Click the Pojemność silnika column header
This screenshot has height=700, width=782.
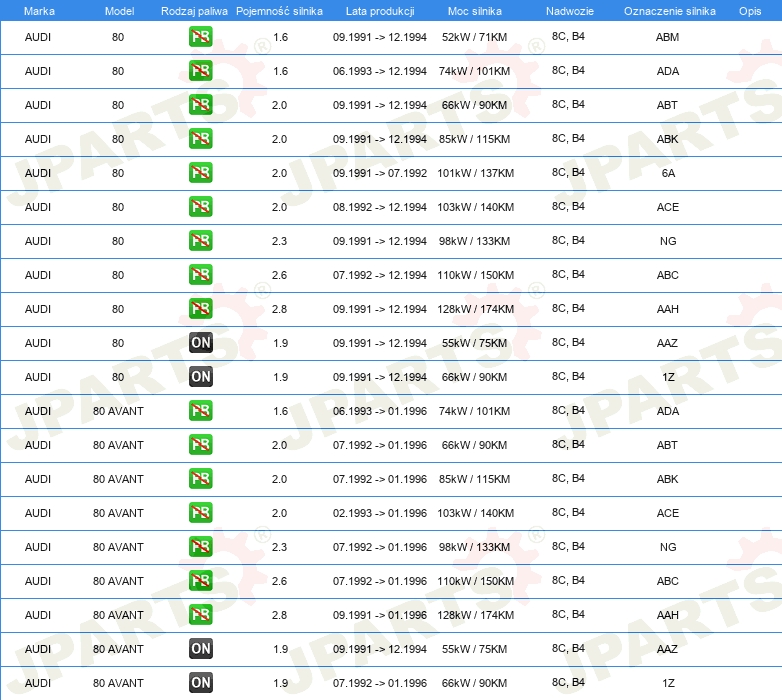[279, 11]
